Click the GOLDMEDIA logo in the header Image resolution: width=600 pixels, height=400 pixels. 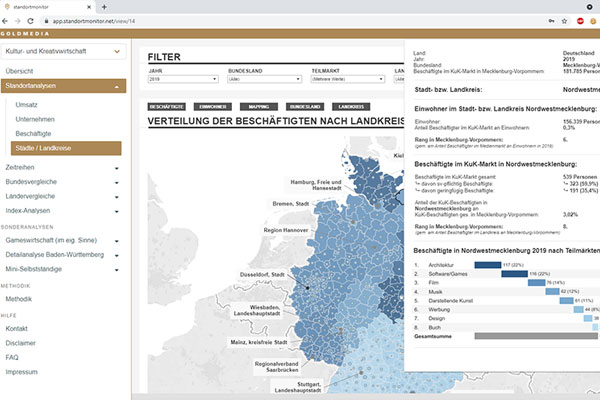[25, 34]
